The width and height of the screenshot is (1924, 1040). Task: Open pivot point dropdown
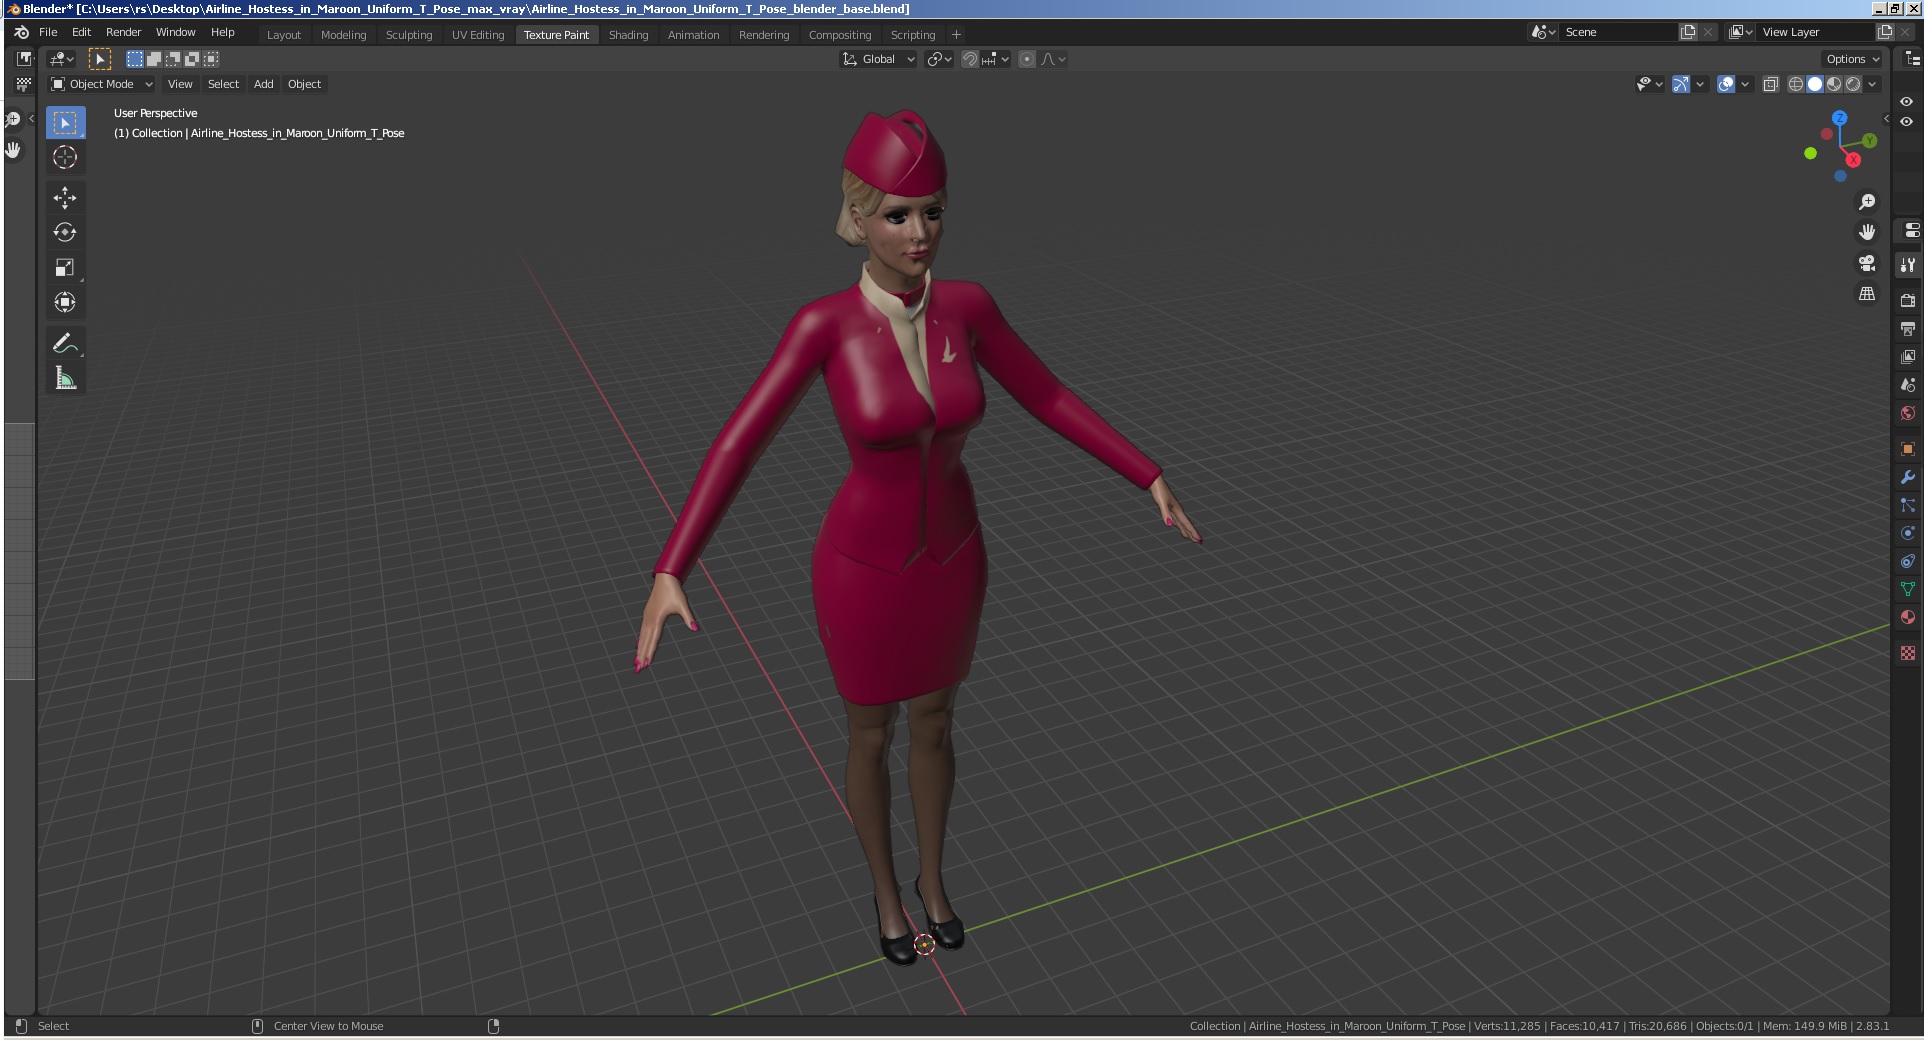[x=939, y=59]
